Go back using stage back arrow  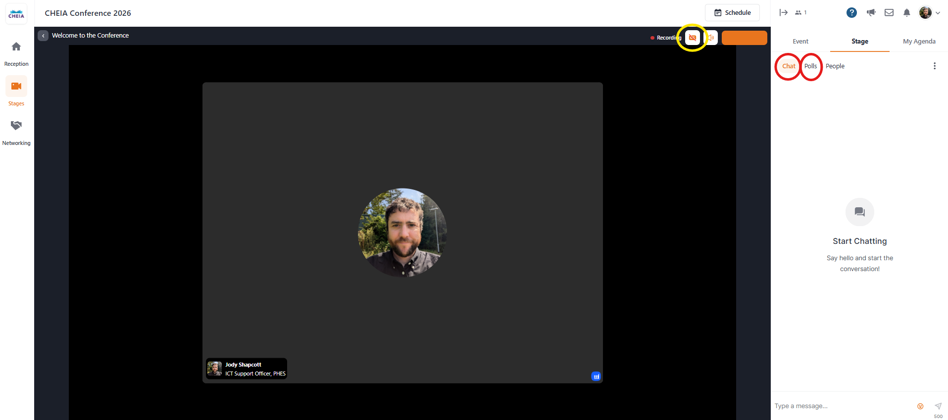(43, 36)
